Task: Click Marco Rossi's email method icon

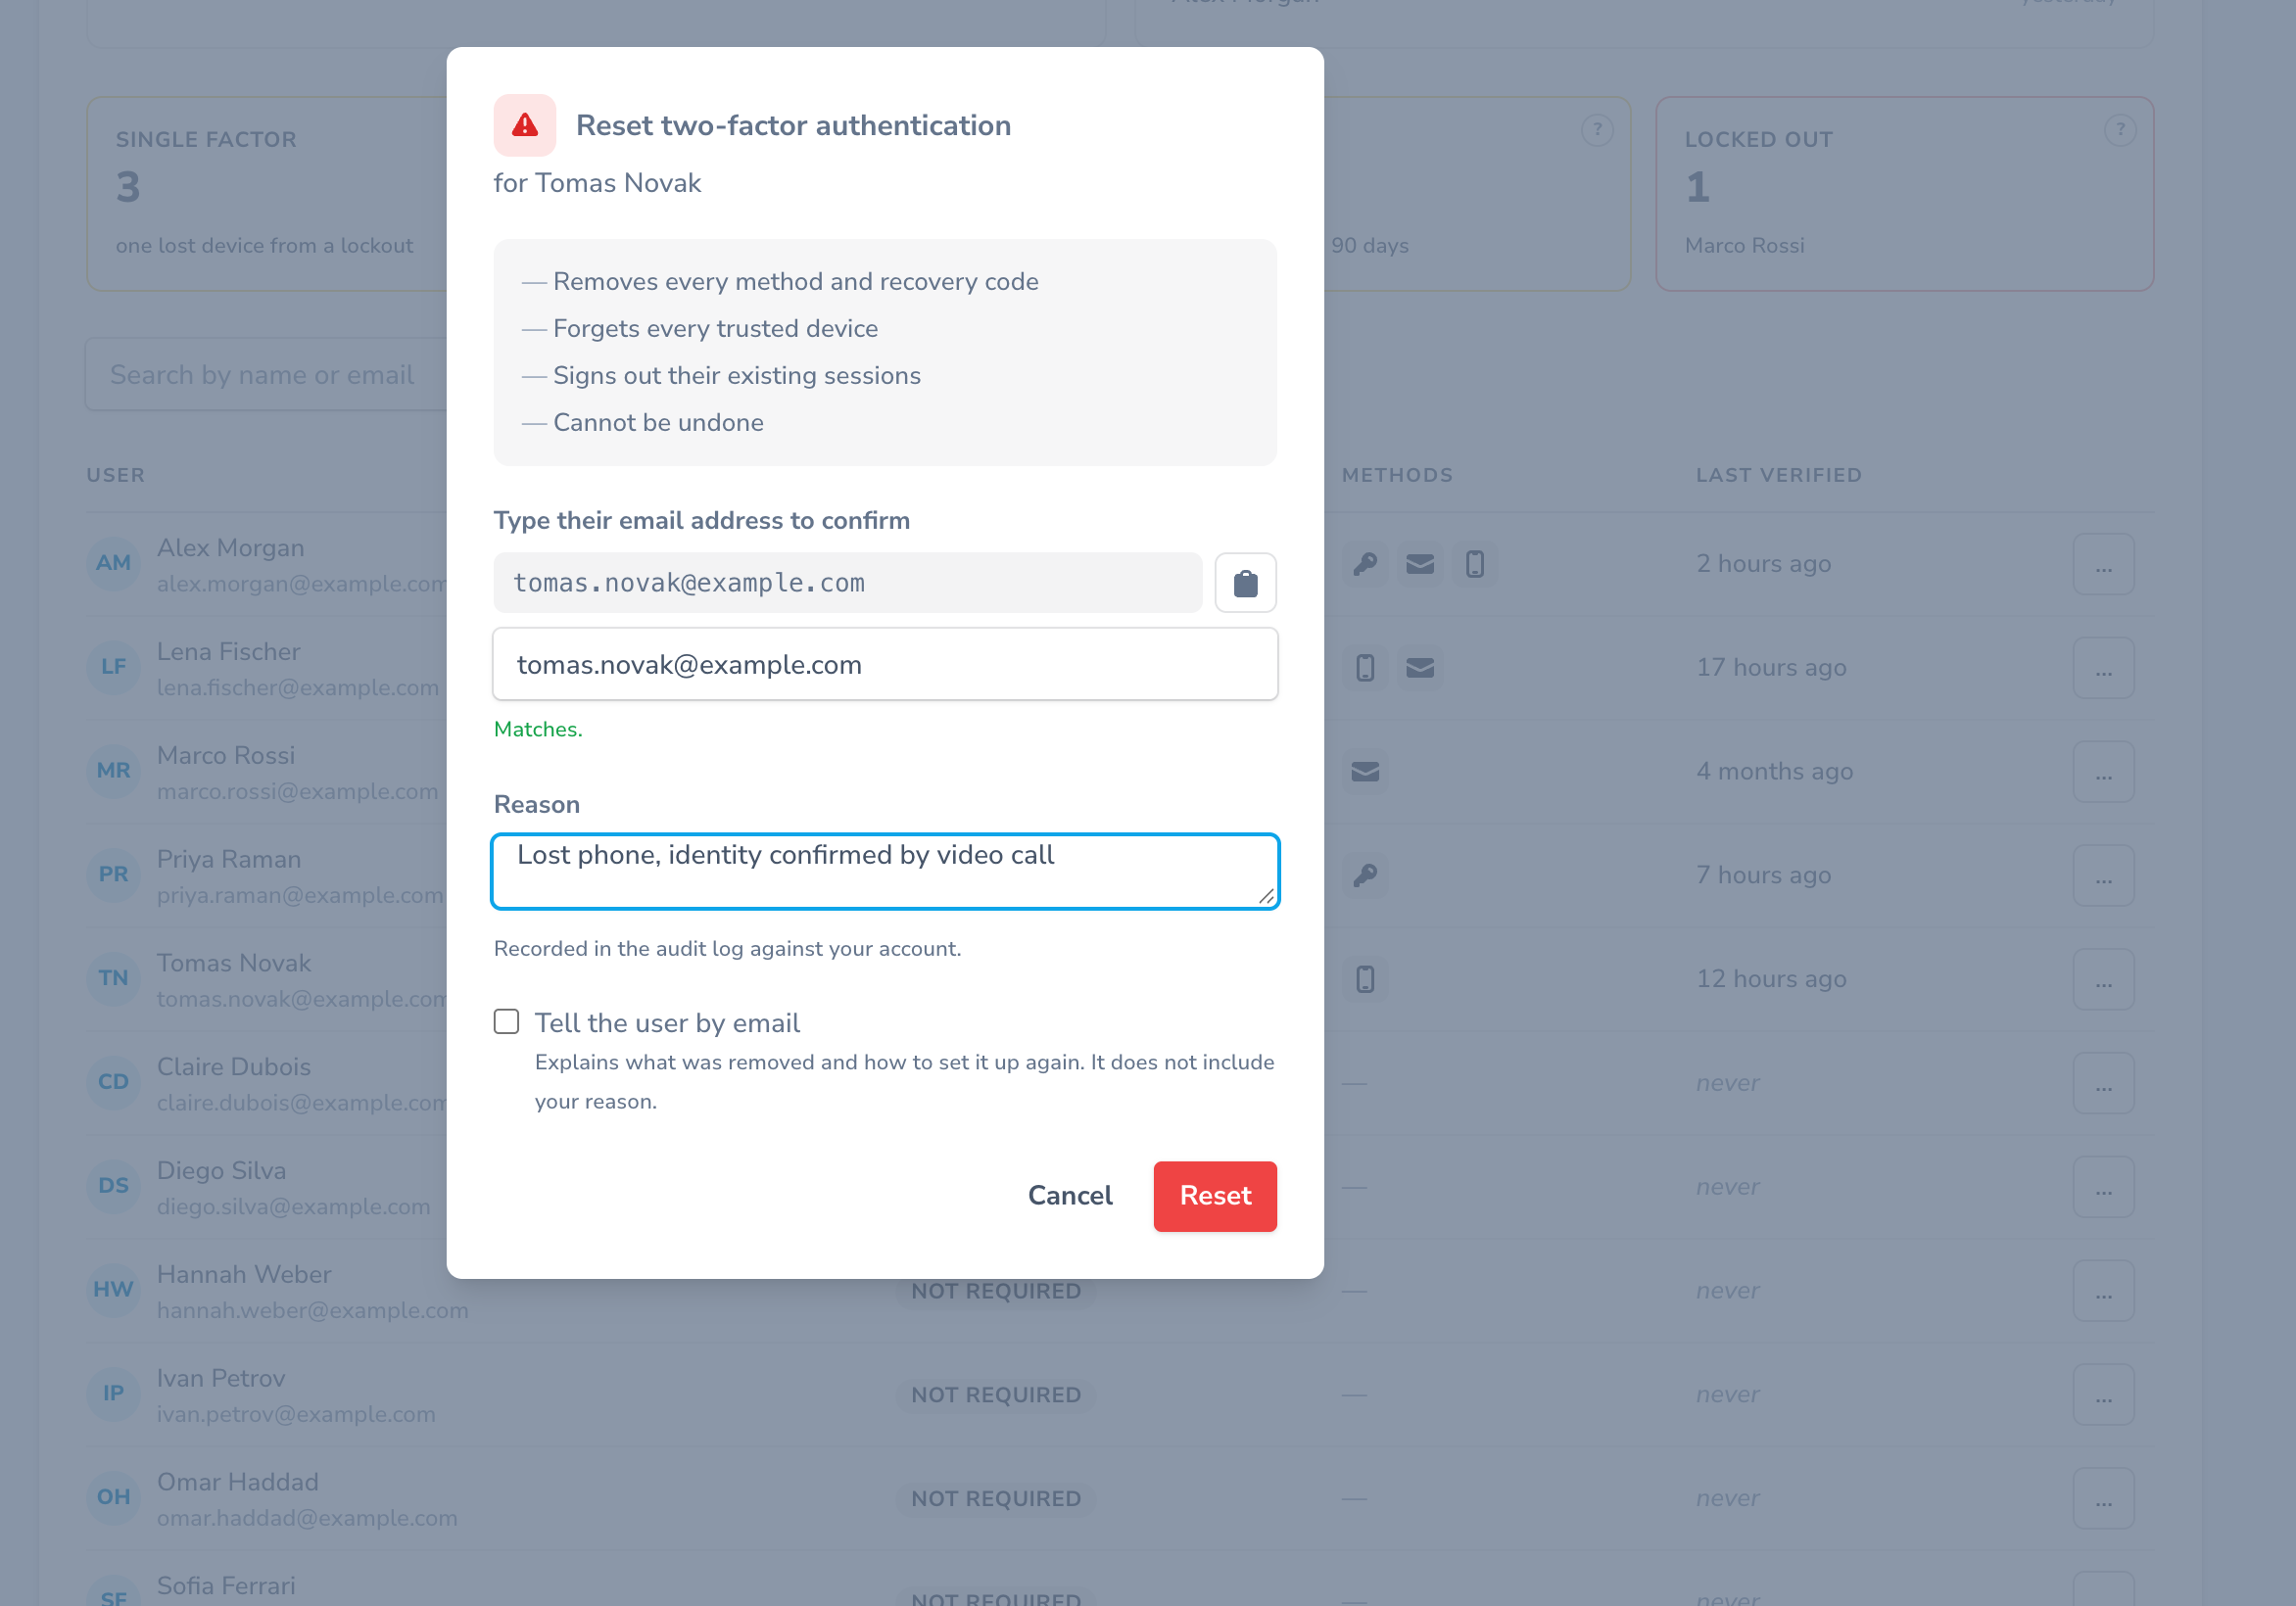Action: coord(1365,771)
